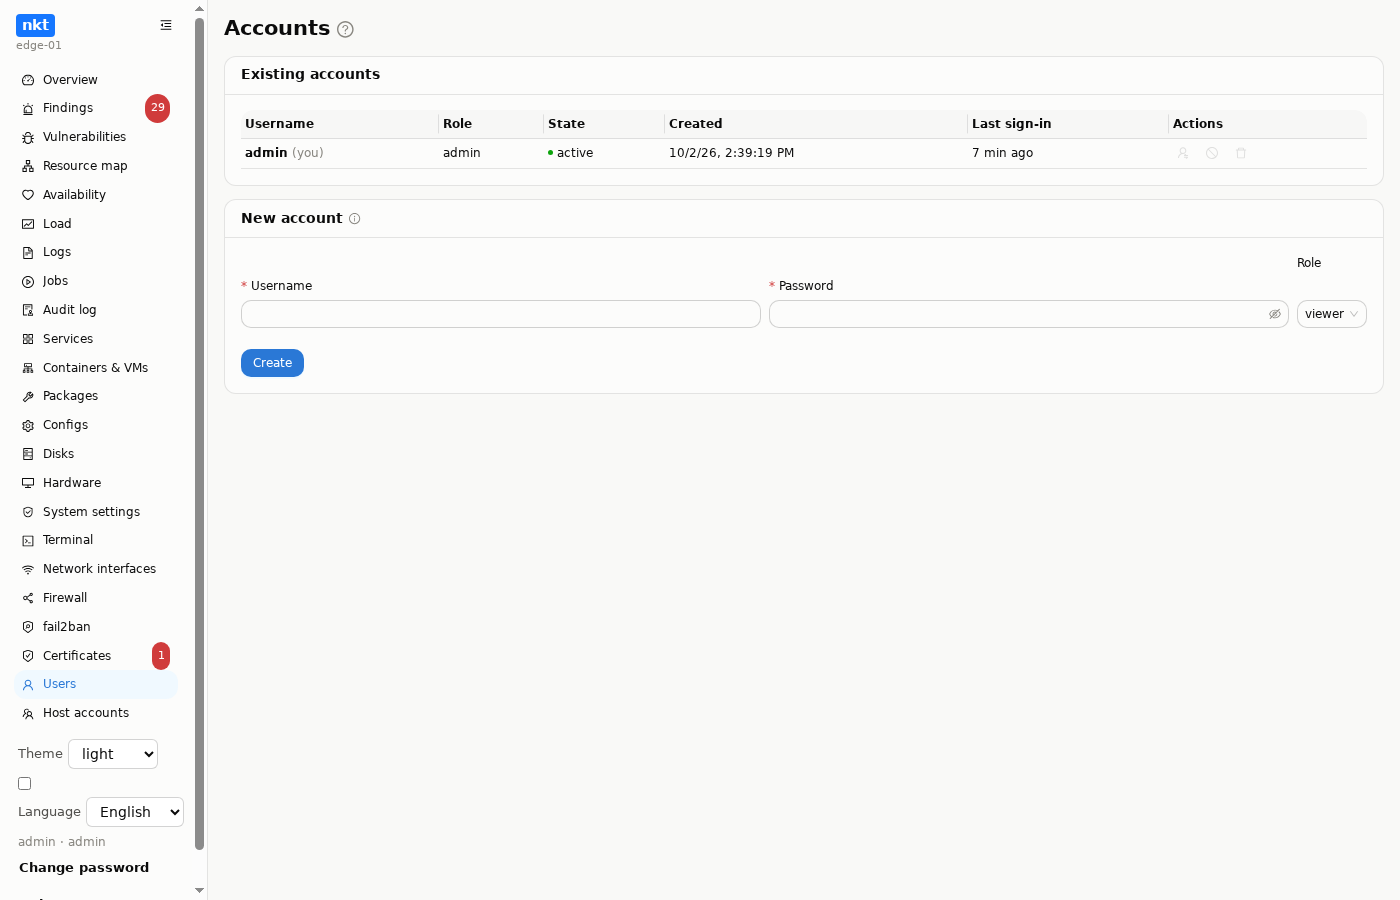The image size is (1400, 900).
Task: Select Availability in sidebar
Action: click(96, 195)
